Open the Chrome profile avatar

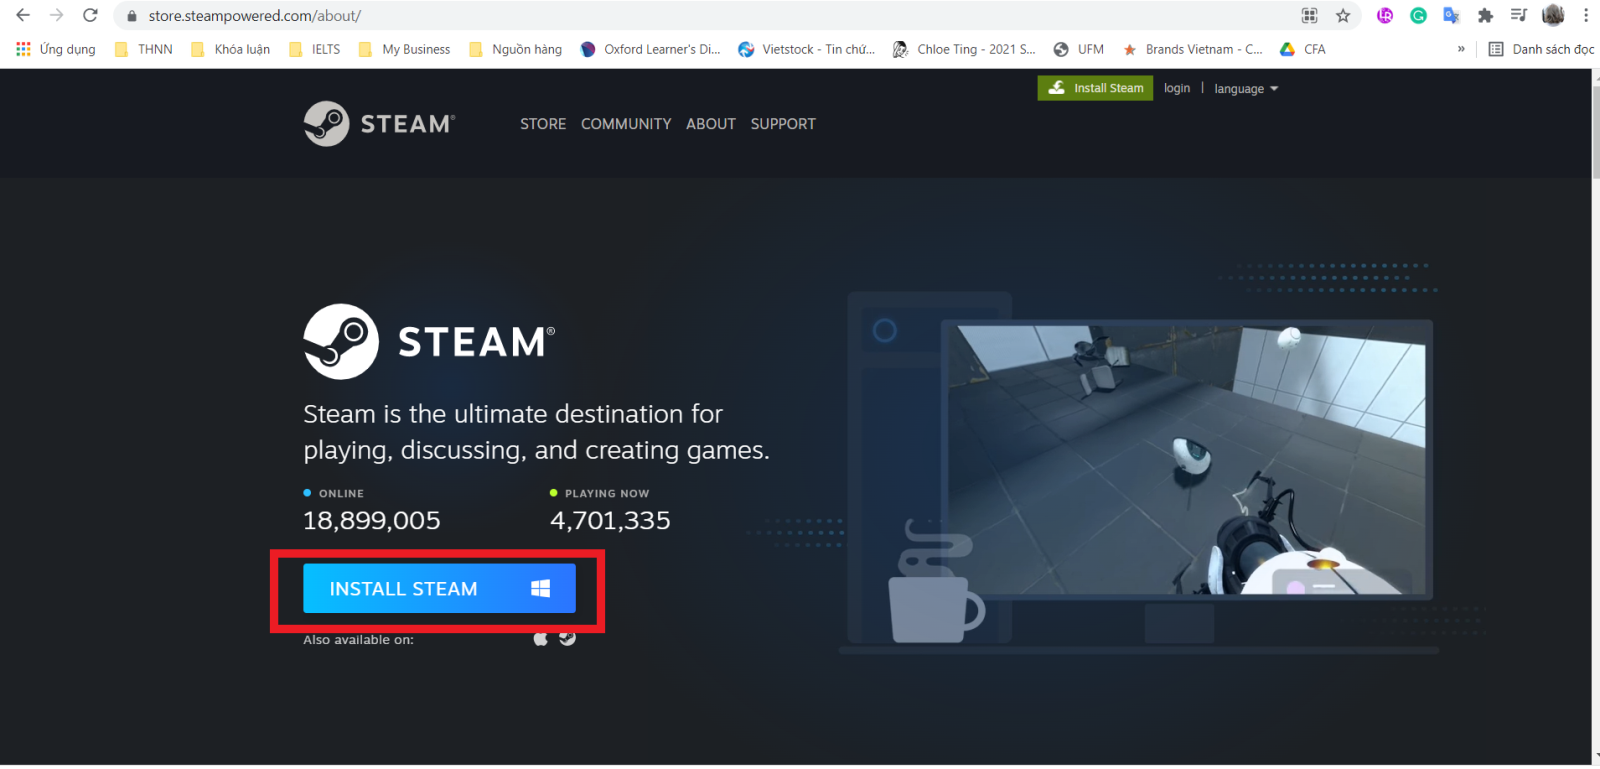click(1553, 15)
